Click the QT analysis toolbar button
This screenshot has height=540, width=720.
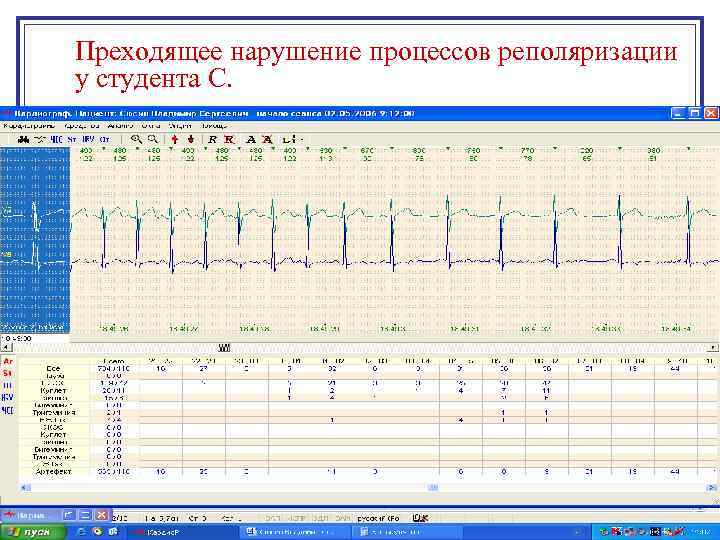(x=105, y=140)
